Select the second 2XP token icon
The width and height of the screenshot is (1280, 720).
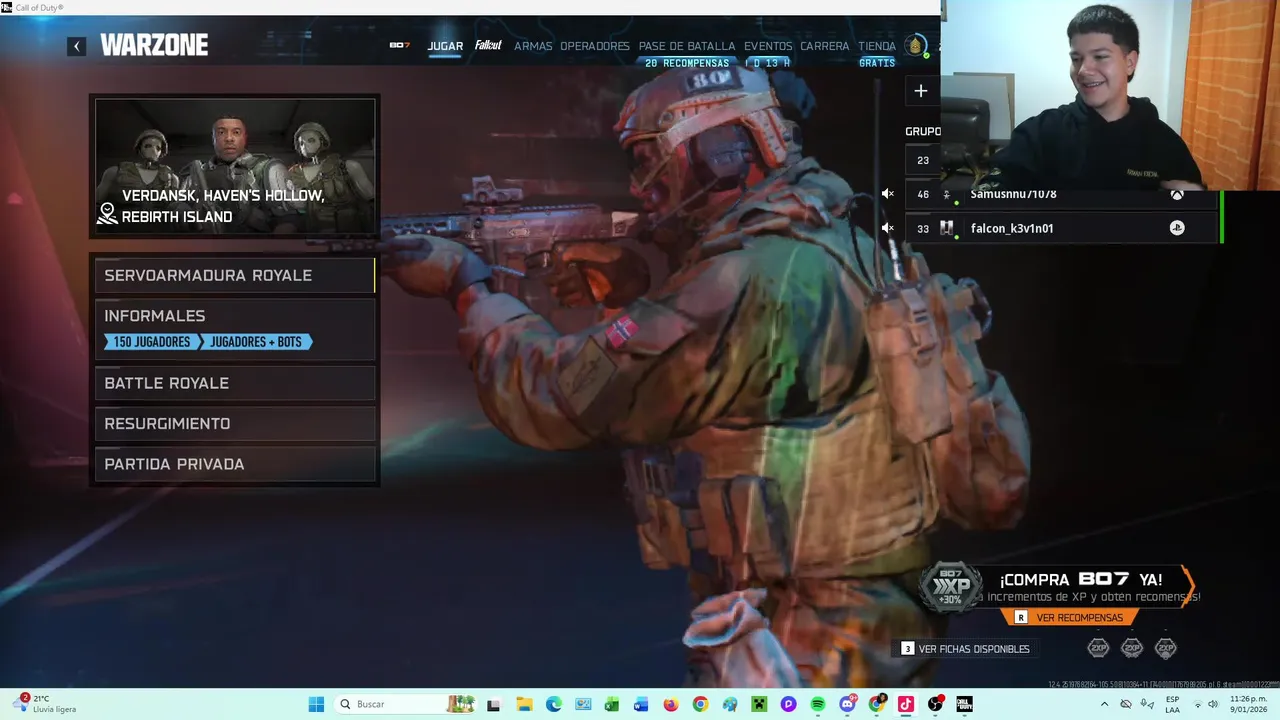click(x=1132, y=648)
